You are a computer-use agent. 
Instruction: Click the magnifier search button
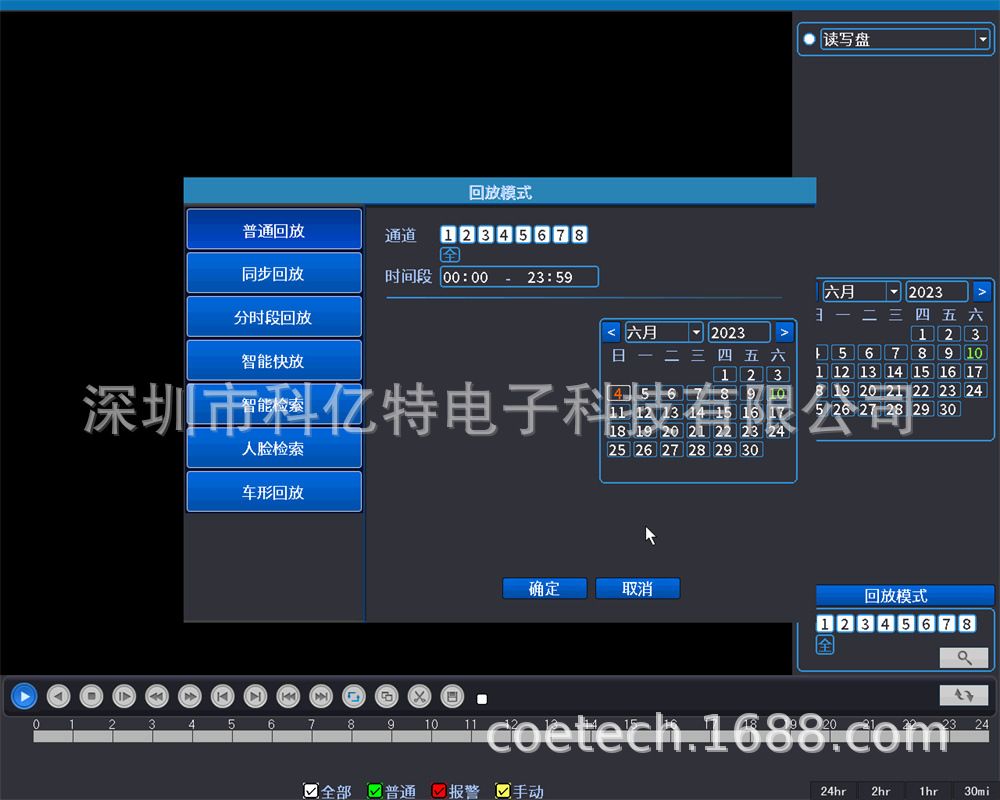click(964, 658)
